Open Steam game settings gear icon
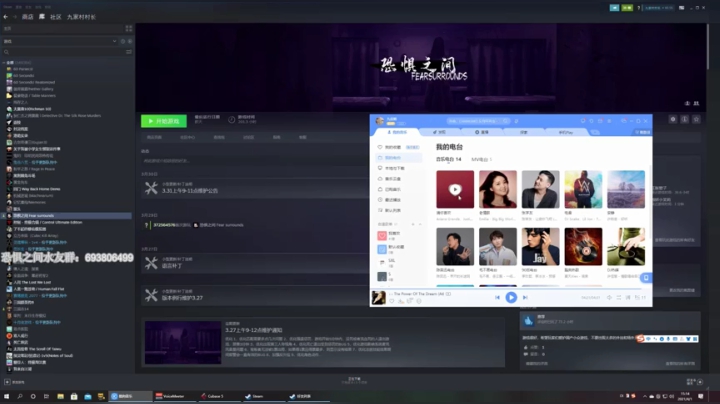720x404 pixels. 673,119
